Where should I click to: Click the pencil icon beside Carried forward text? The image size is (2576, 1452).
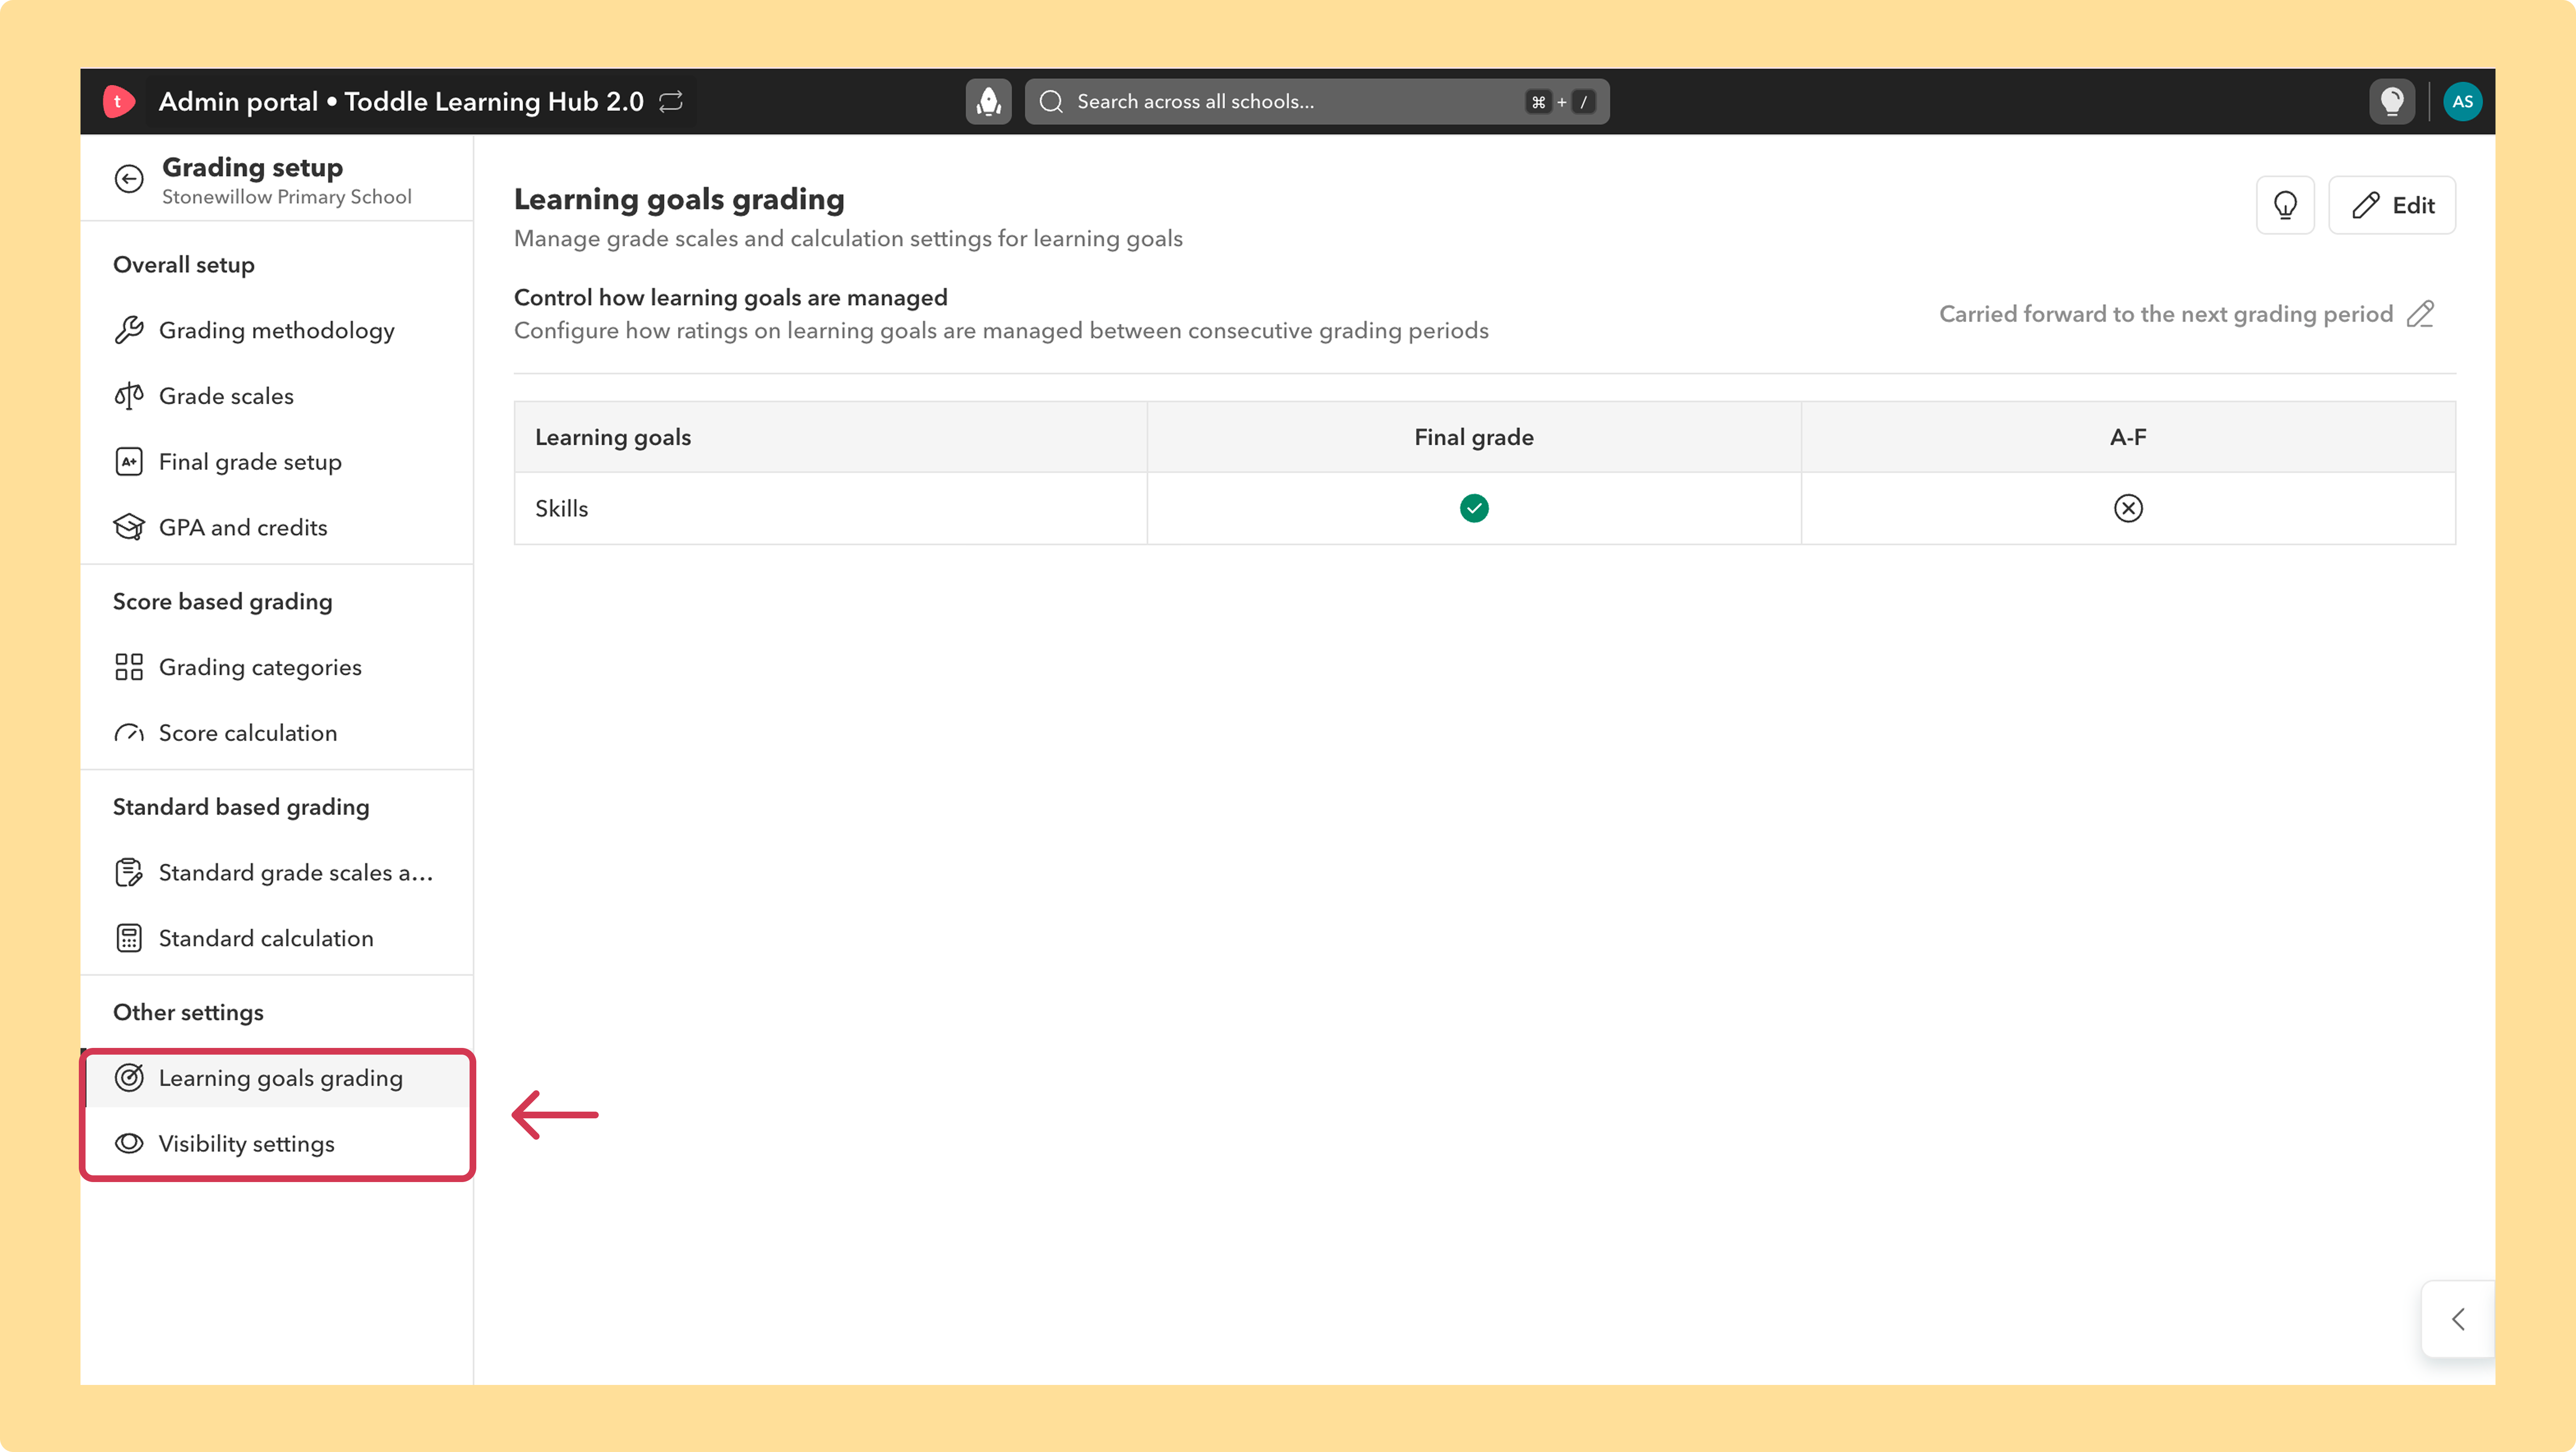pos(2420,314)
